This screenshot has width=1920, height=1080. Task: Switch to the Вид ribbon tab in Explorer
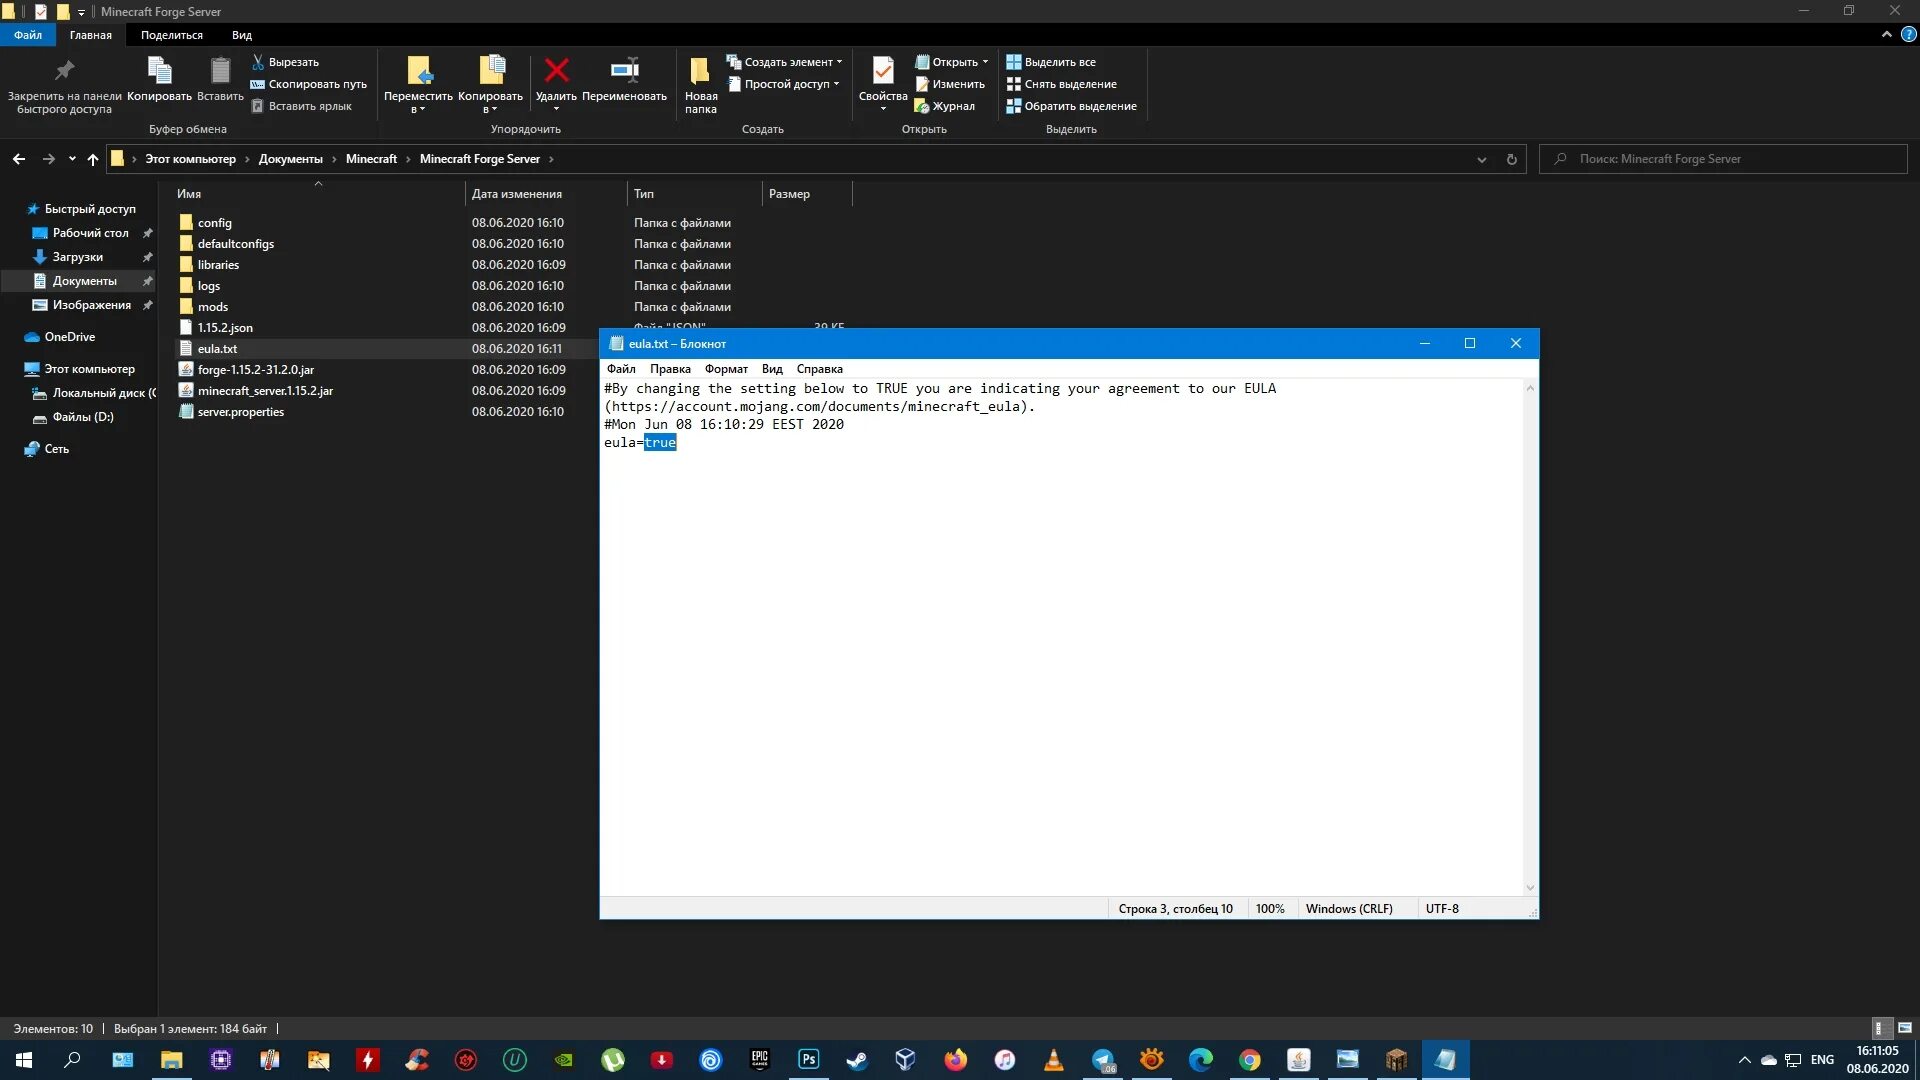(241, 35)
